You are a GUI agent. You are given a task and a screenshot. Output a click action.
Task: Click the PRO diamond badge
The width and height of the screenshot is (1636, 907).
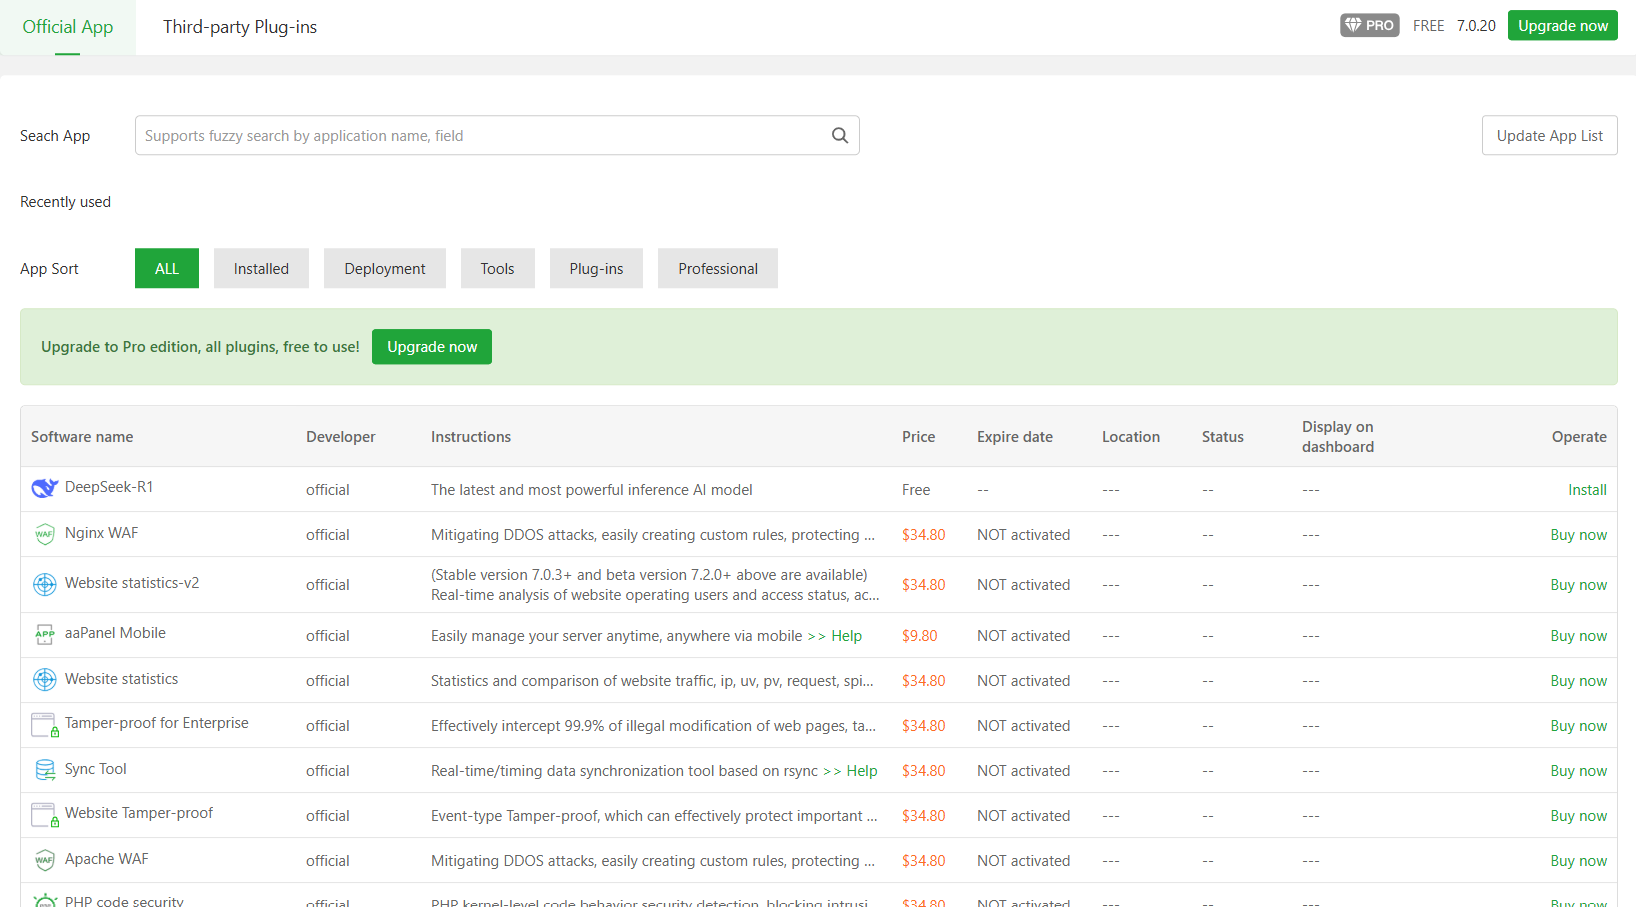pyautogui.click(x=1369, y=26)
